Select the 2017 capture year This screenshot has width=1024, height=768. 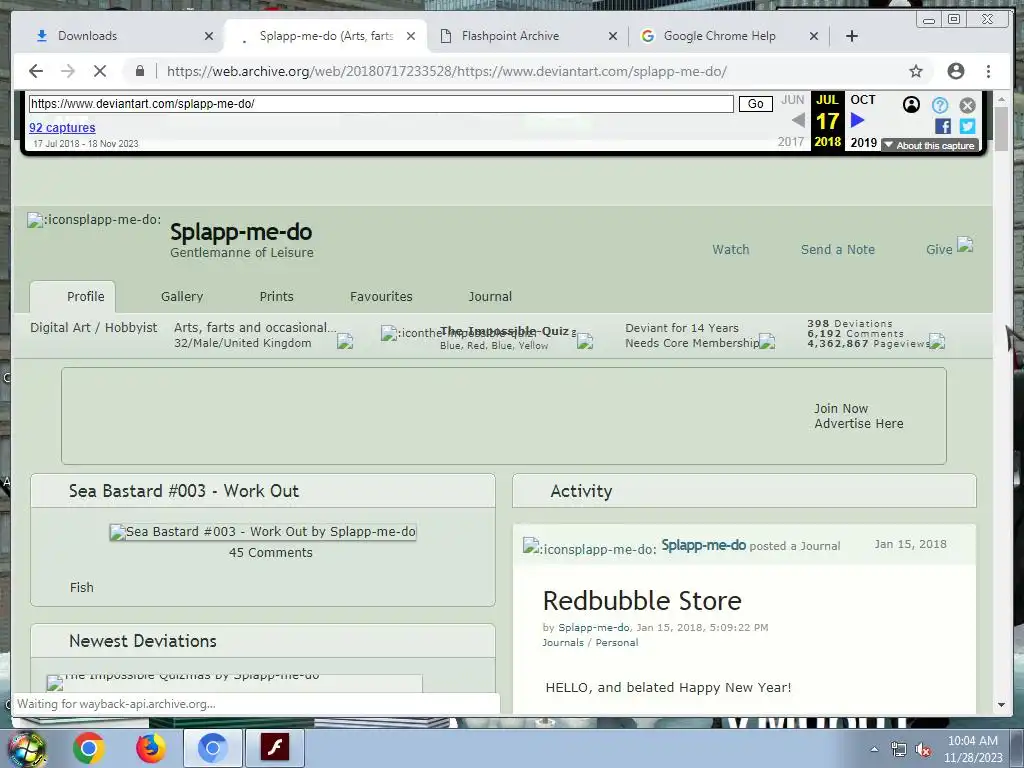coord(791,142)
